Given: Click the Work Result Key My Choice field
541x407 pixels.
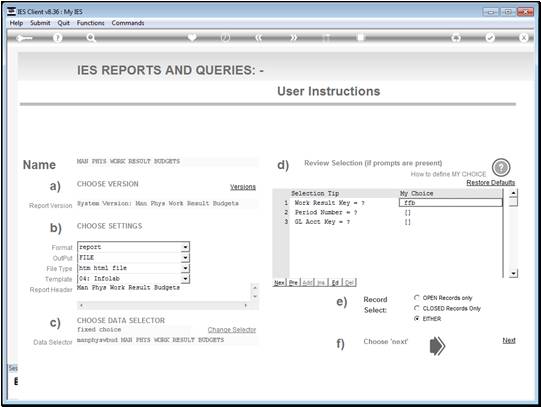Looking at the screenshot, I should [x=451, y=203].
